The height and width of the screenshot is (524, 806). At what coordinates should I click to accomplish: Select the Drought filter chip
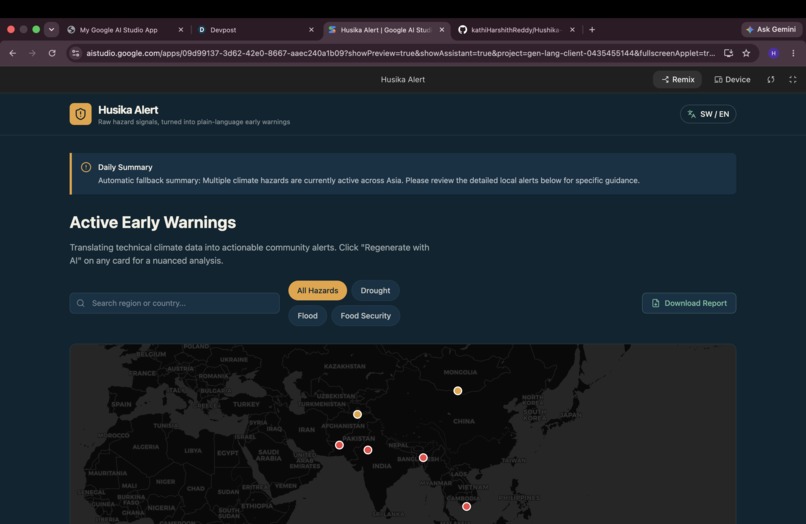375,291
